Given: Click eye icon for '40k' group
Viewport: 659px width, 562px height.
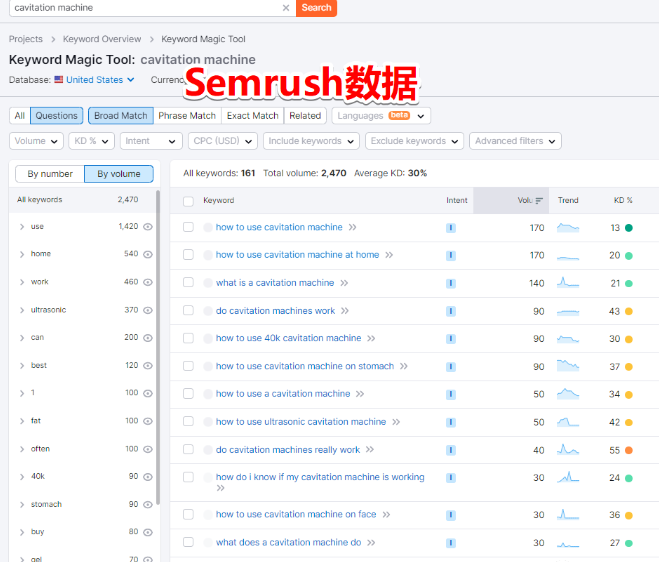Looking at the screenshot, I should 148,477.
